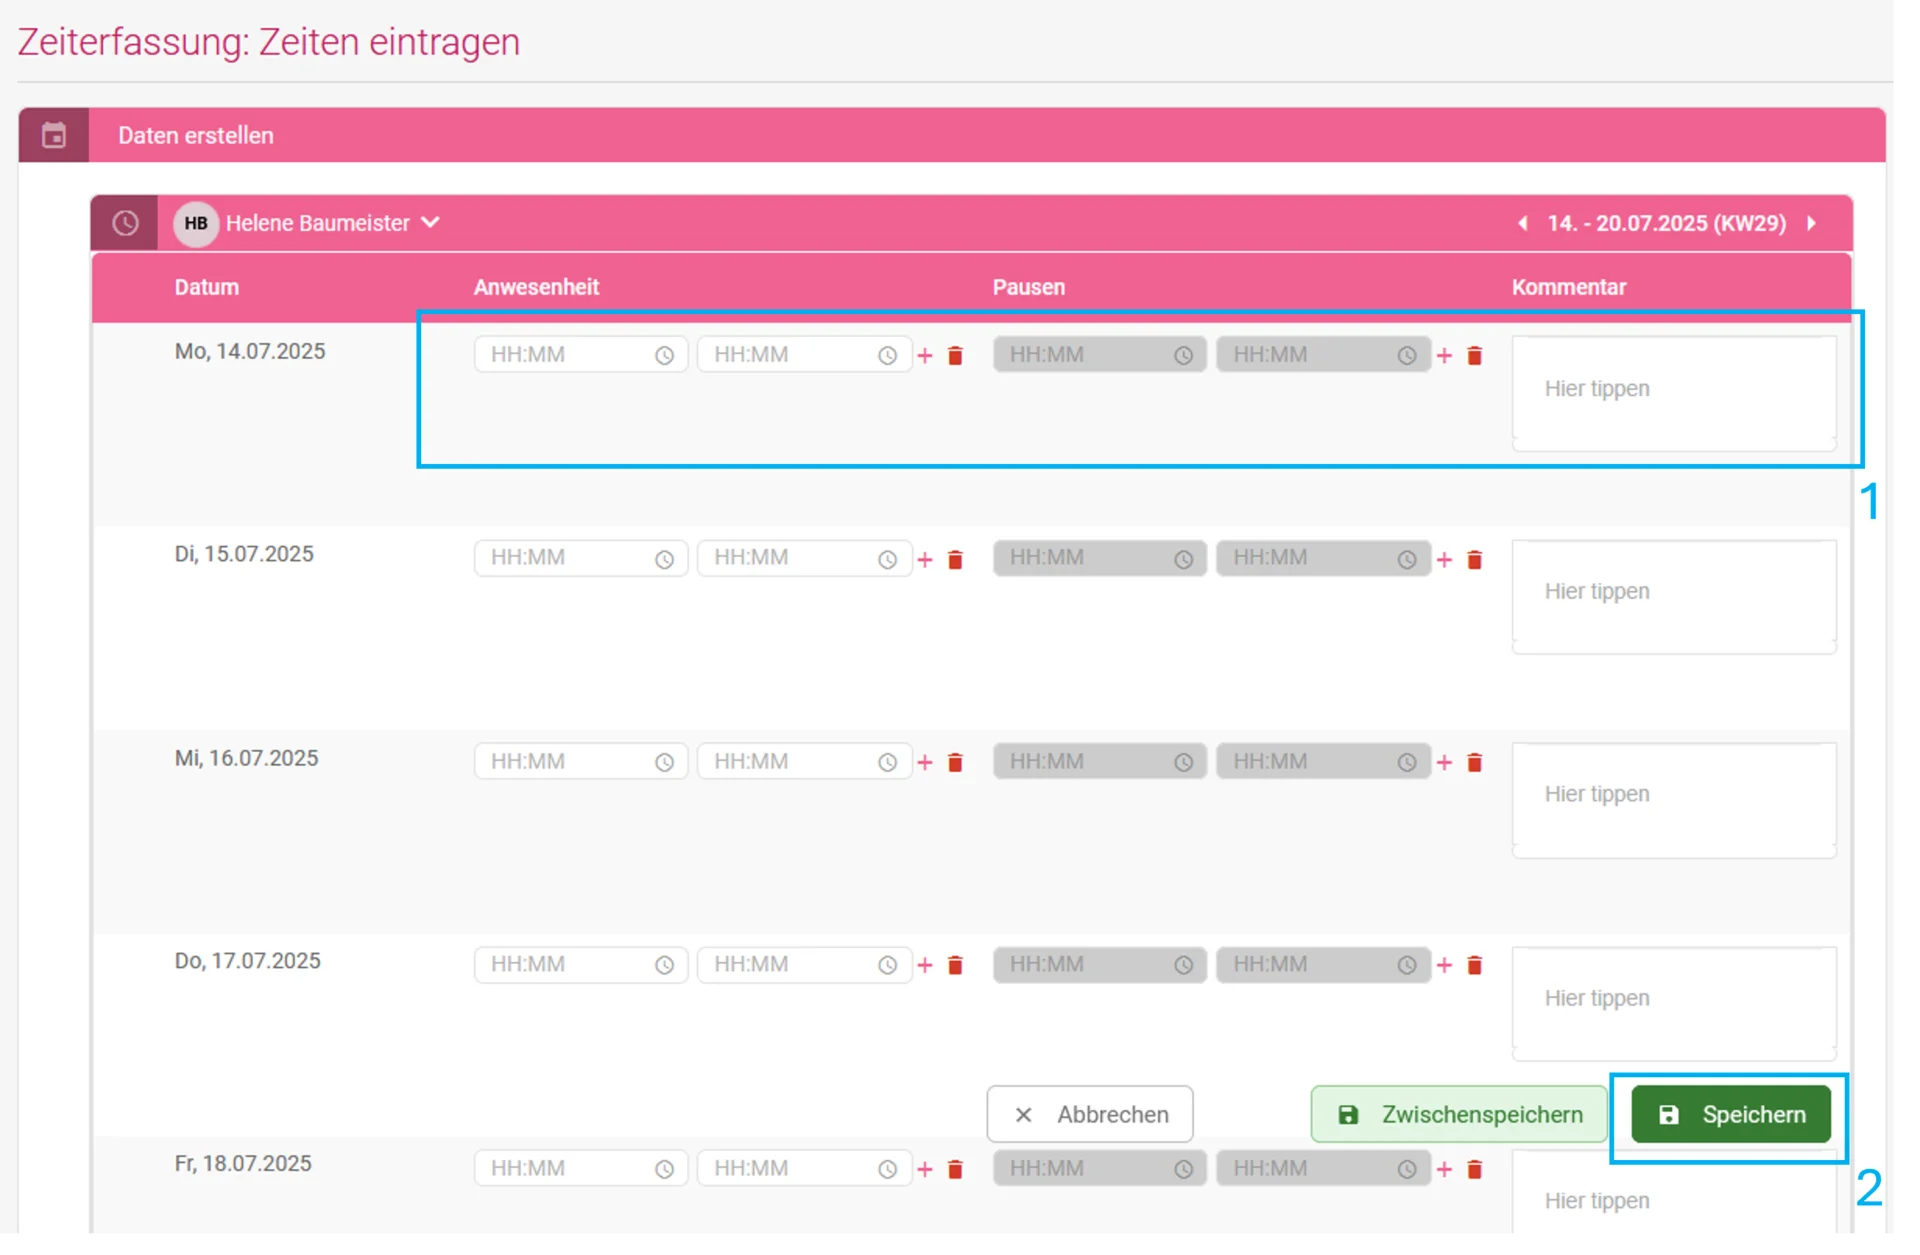Add a break row for Do, 17.07.2025
This screenshot has width=1920, height=1255.
point(1444,965)
